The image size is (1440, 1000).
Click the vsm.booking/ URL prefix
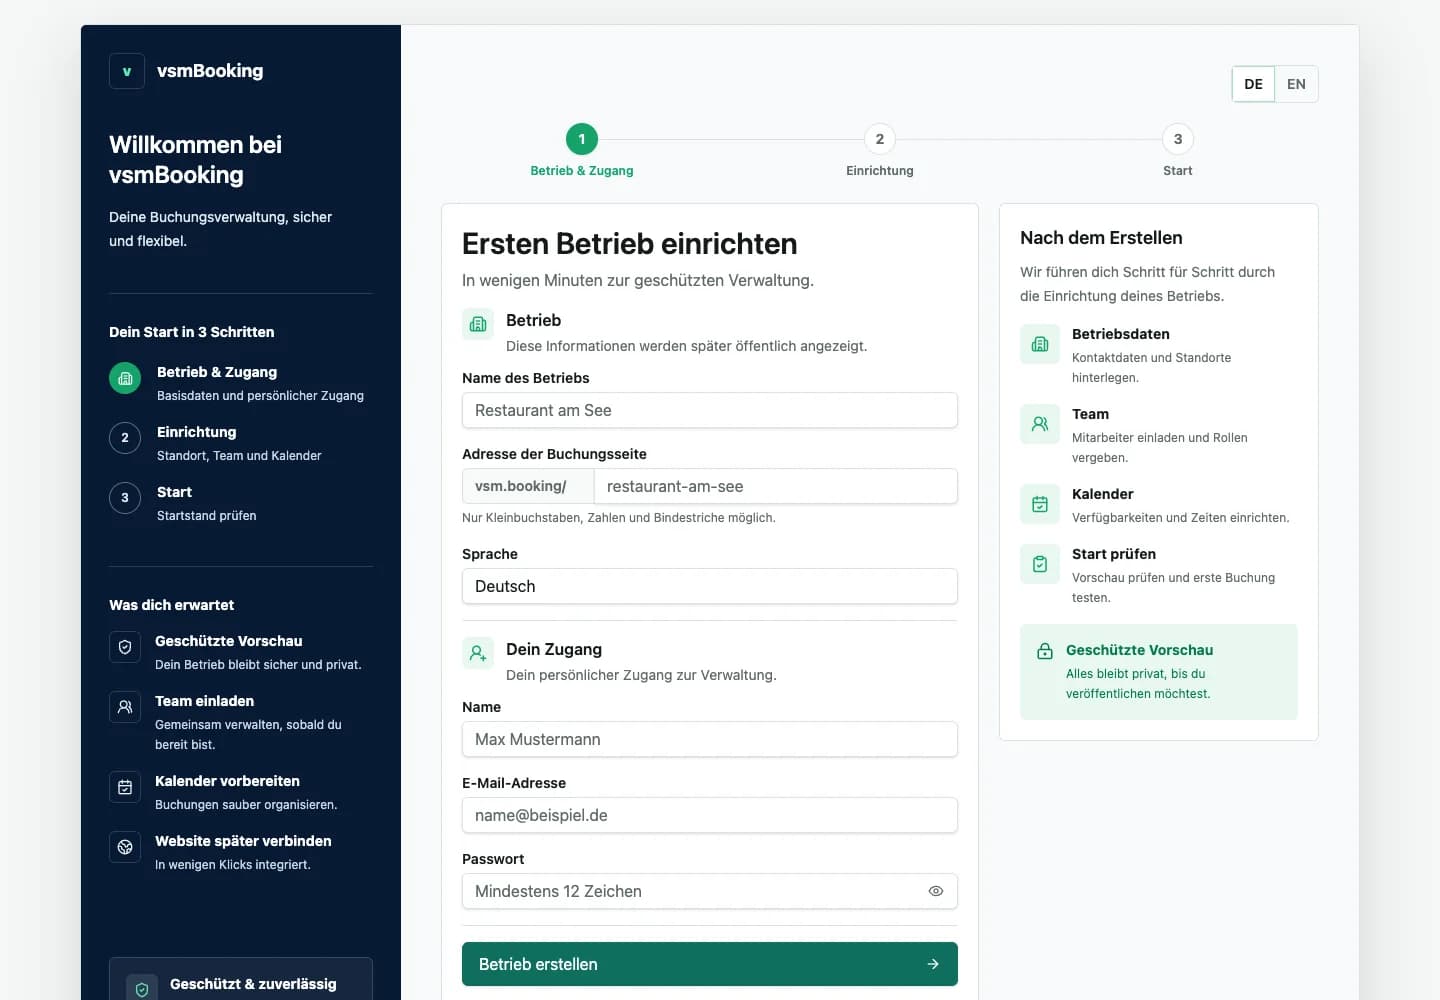(528, 486)
